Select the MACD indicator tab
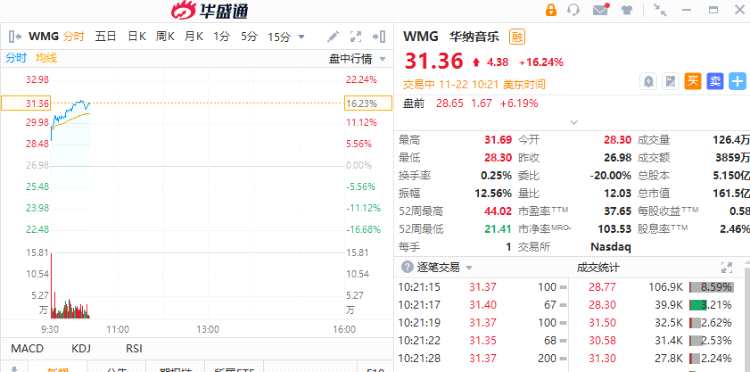 (27, 348)
